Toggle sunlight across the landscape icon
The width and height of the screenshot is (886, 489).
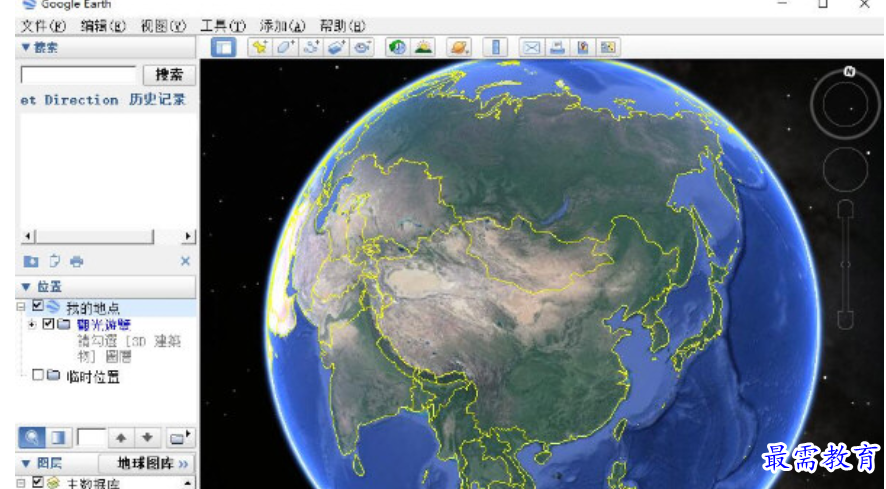[423, 47]
